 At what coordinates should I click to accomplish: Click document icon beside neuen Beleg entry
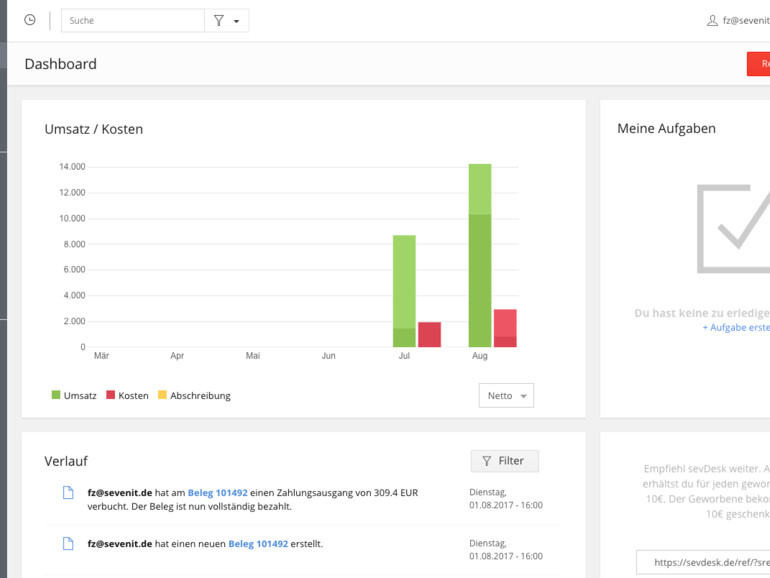(68, 544)
